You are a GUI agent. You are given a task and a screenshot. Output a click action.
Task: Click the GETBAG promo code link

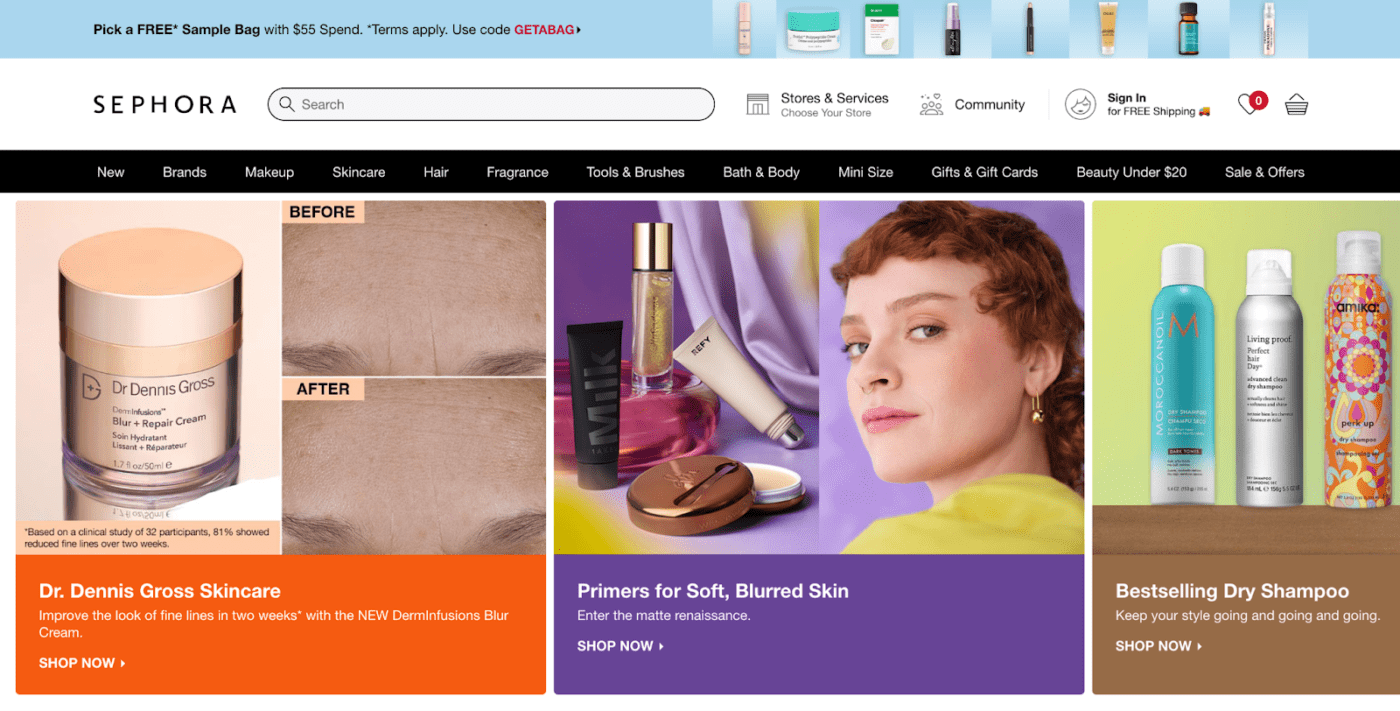(544, 30)
